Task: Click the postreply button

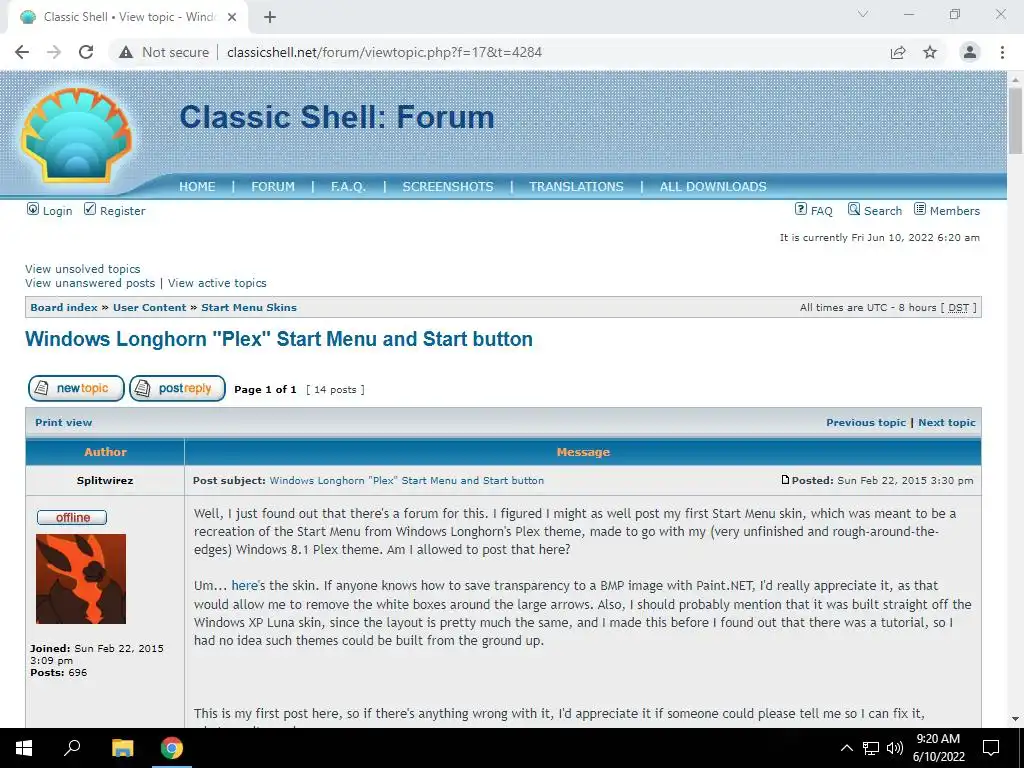Action: (x=178, y=389)
